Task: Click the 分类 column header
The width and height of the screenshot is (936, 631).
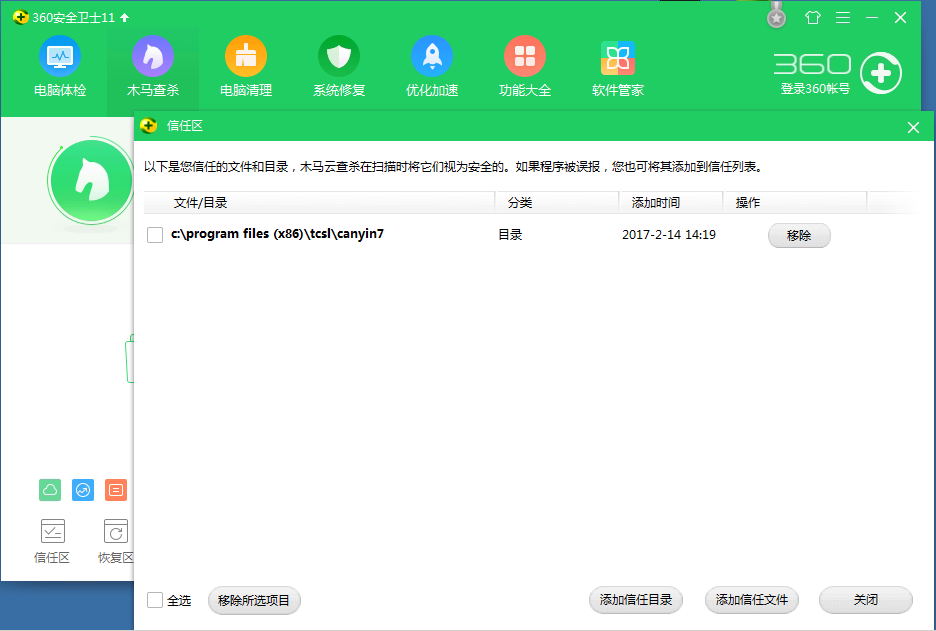Action: pos(557,202)
